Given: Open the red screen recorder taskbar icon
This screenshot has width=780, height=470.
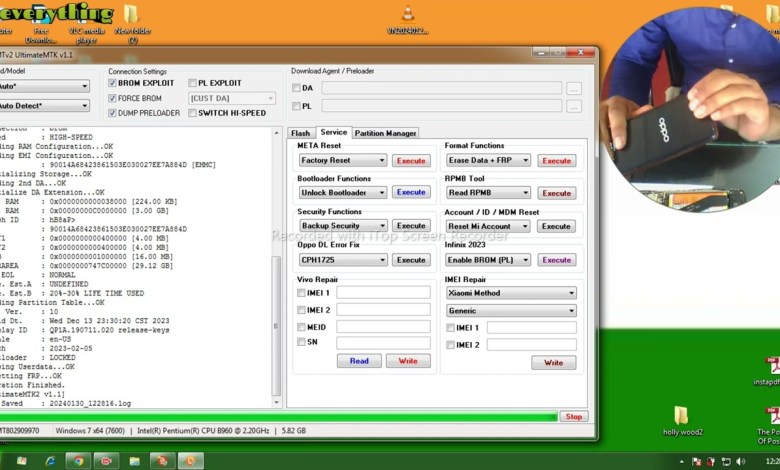Looking at the screenshot, I should click(106, 461).
